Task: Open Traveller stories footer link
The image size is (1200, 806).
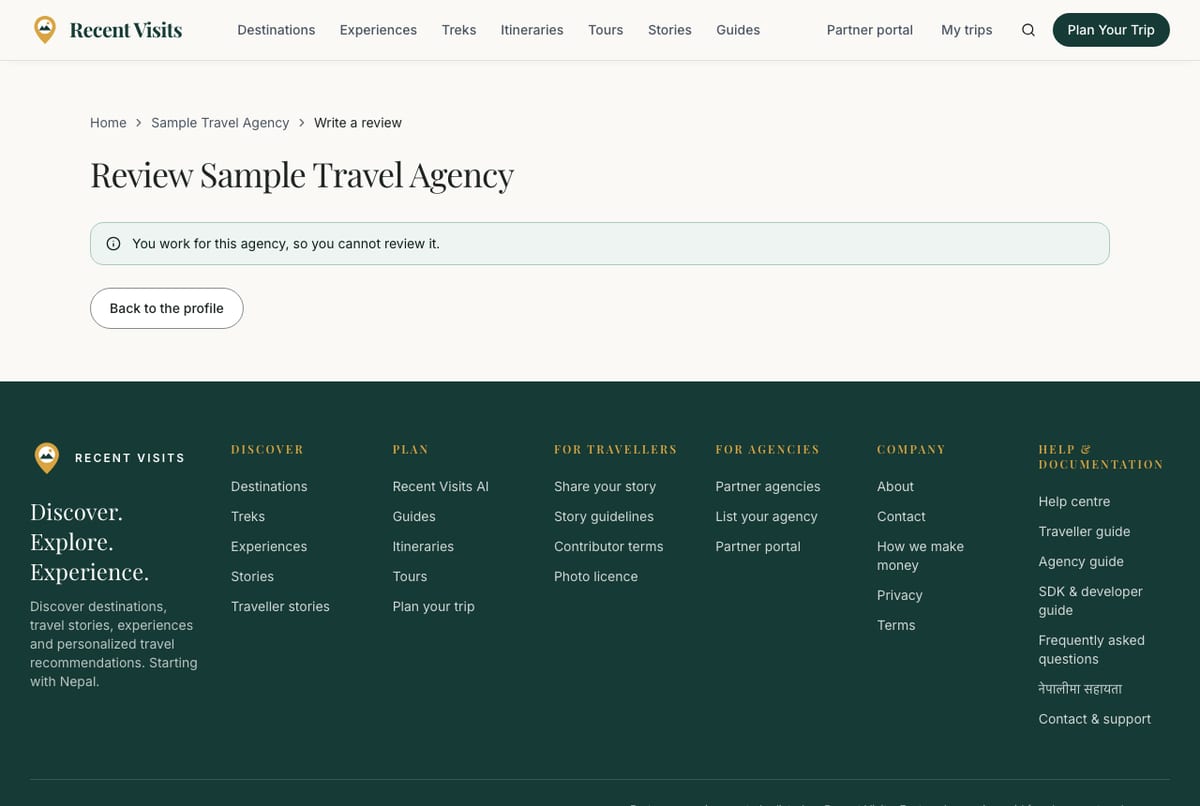Action: click(x=280, y=606)
